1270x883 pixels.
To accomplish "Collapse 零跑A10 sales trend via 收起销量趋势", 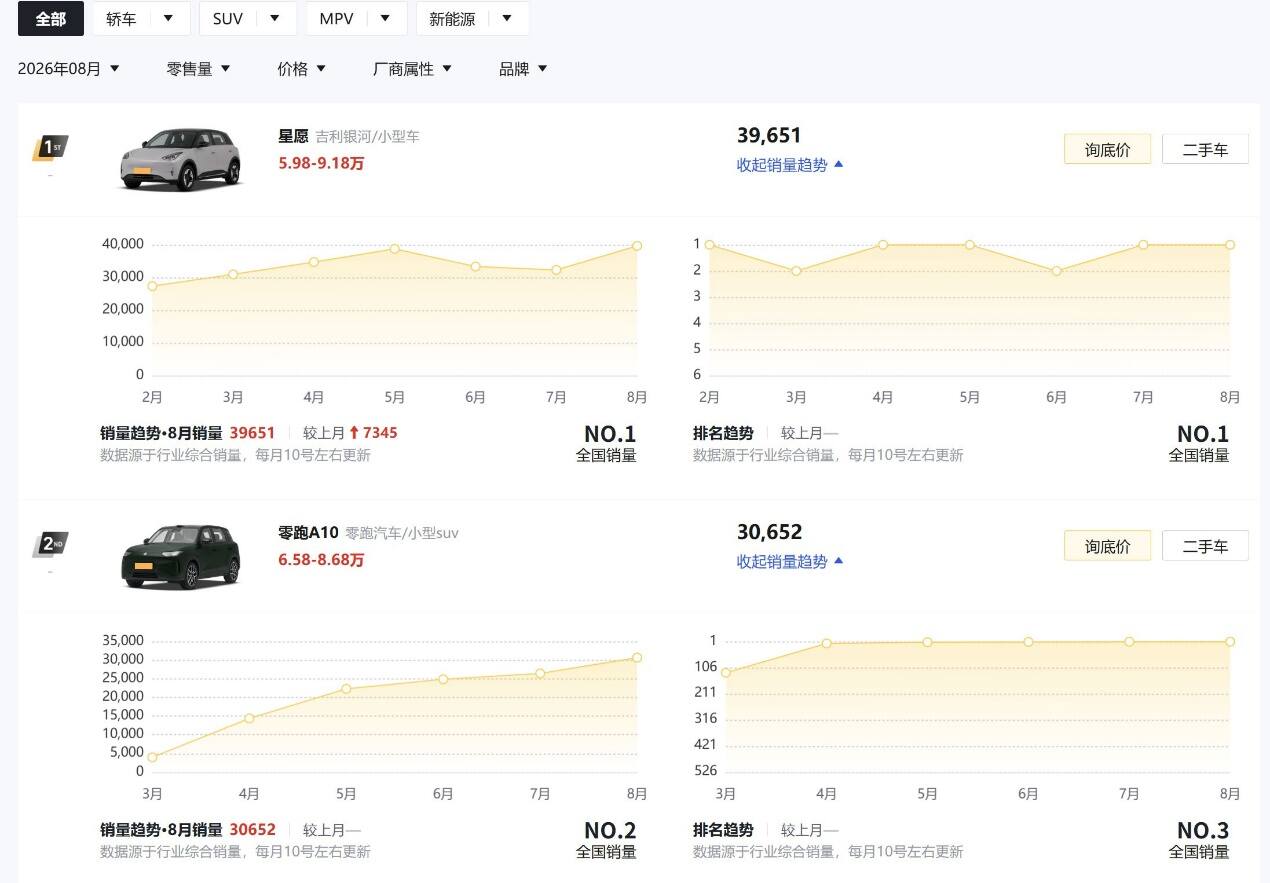I will (790, 562).
